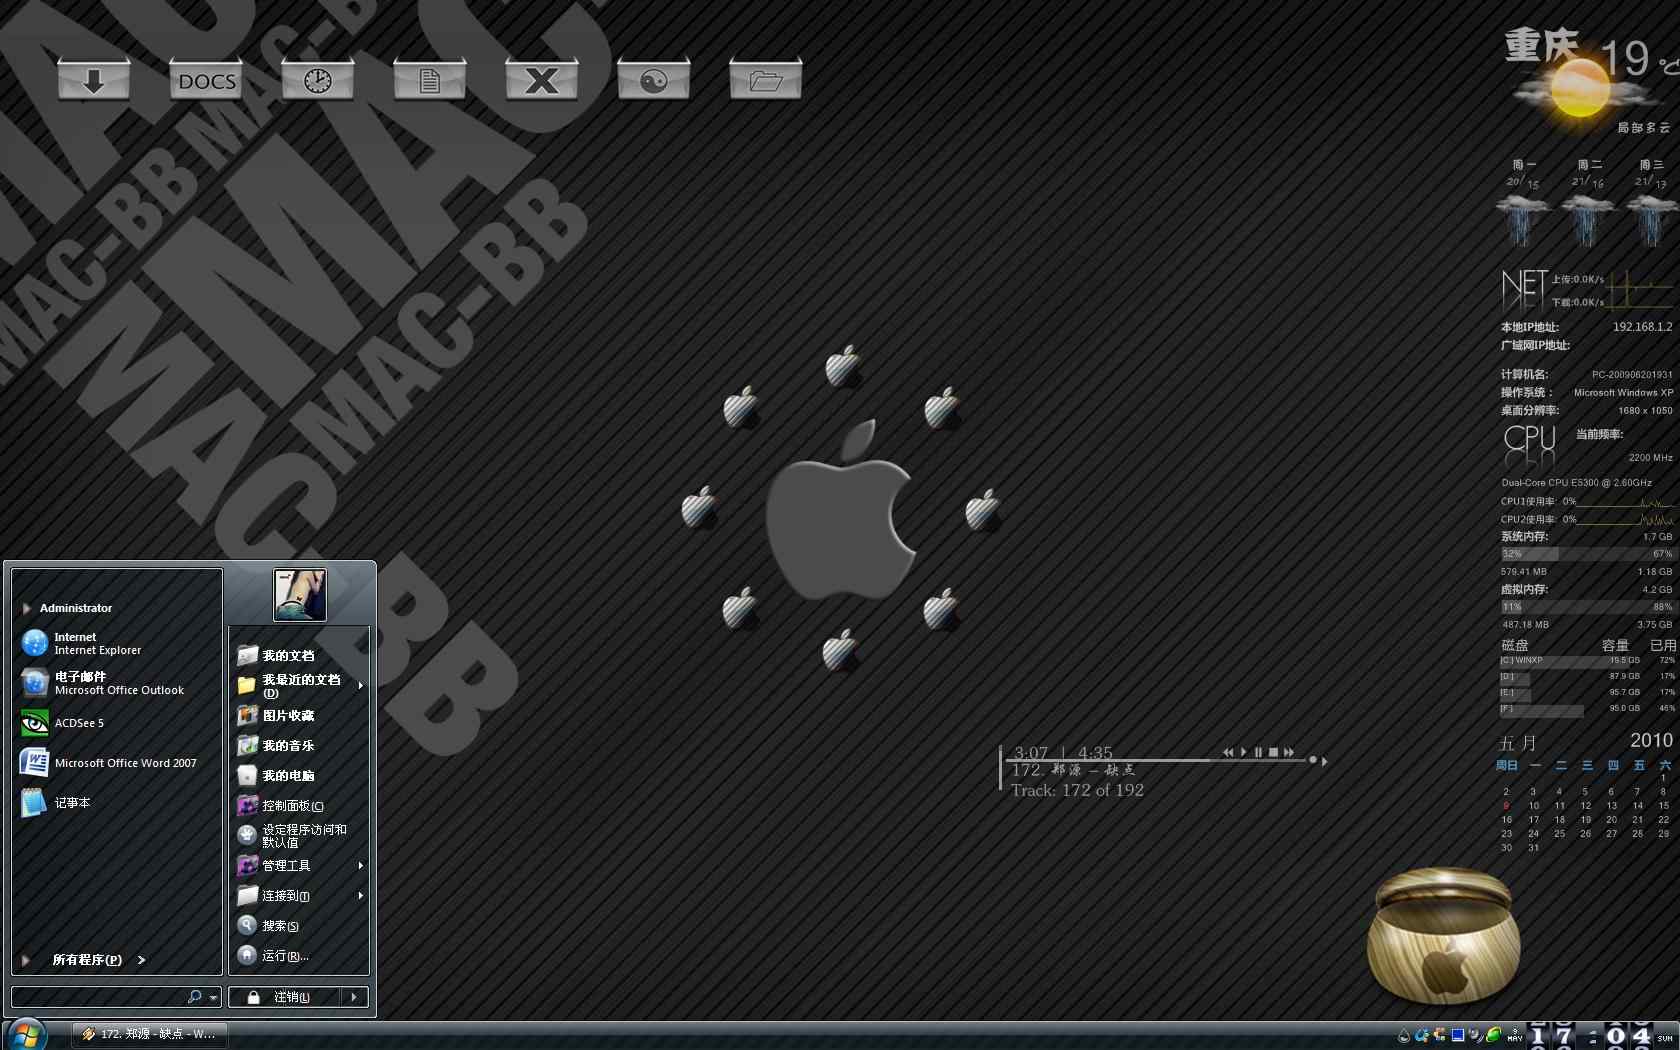Click small arrow at player bar's end
This screenshot has width=1680, height=1050.
[x=1325, y=761]
